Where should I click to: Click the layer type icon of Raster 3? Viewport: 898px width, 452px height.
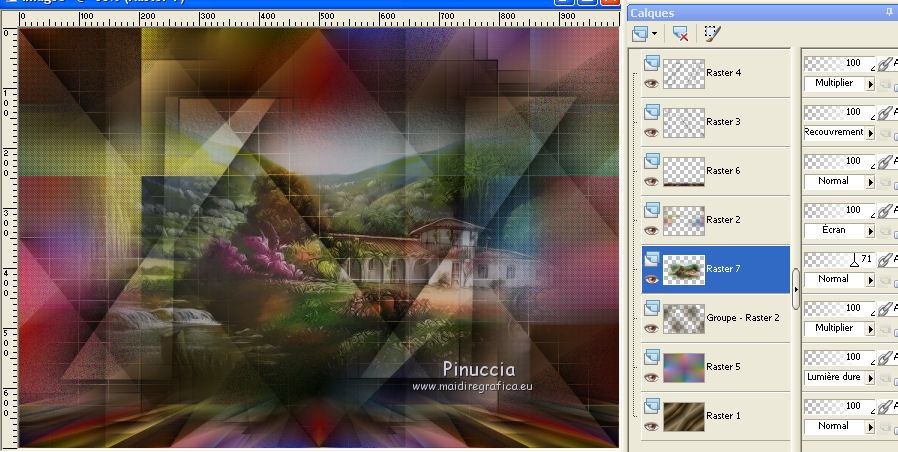point(652,112)
